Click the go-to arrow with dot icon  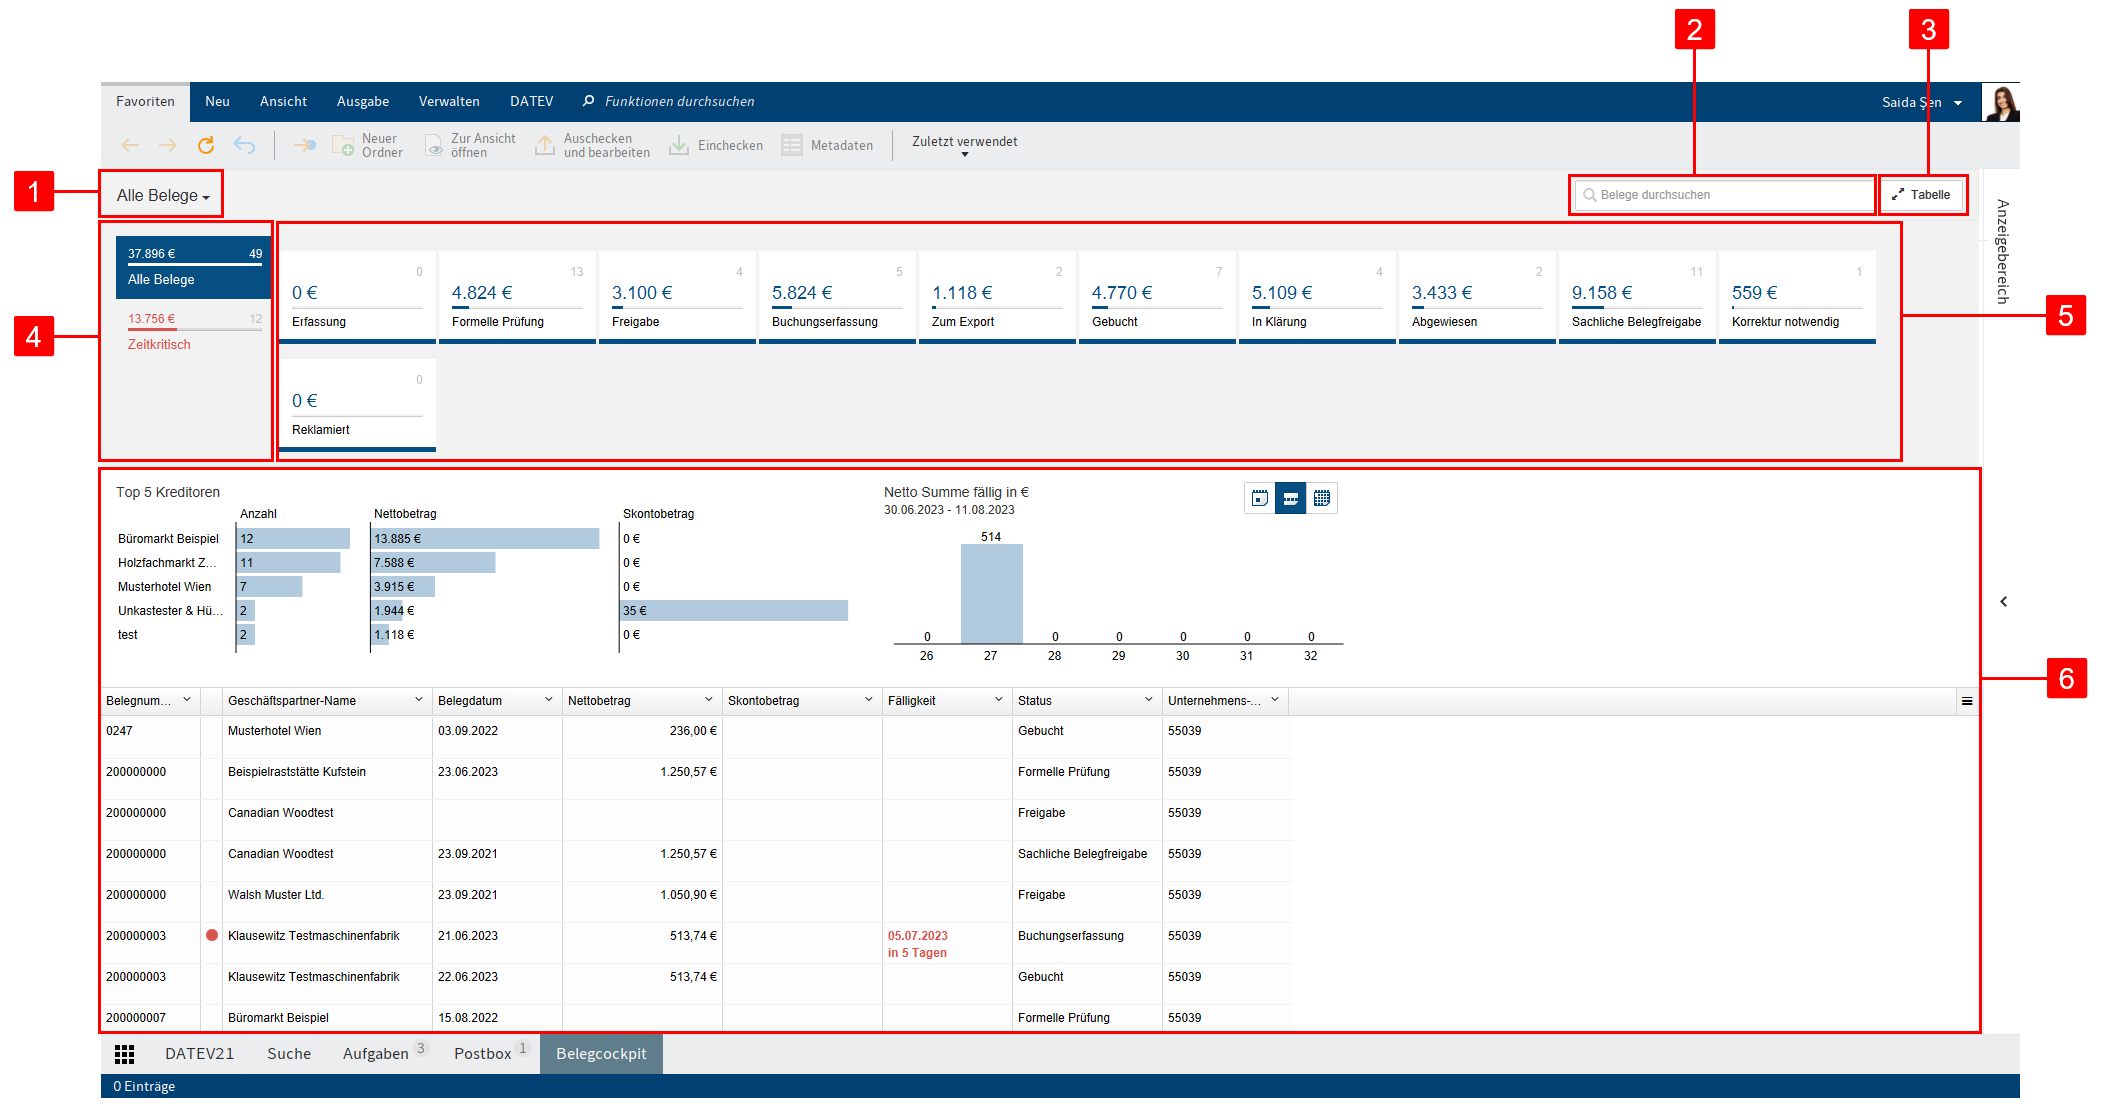pos(304,146)
